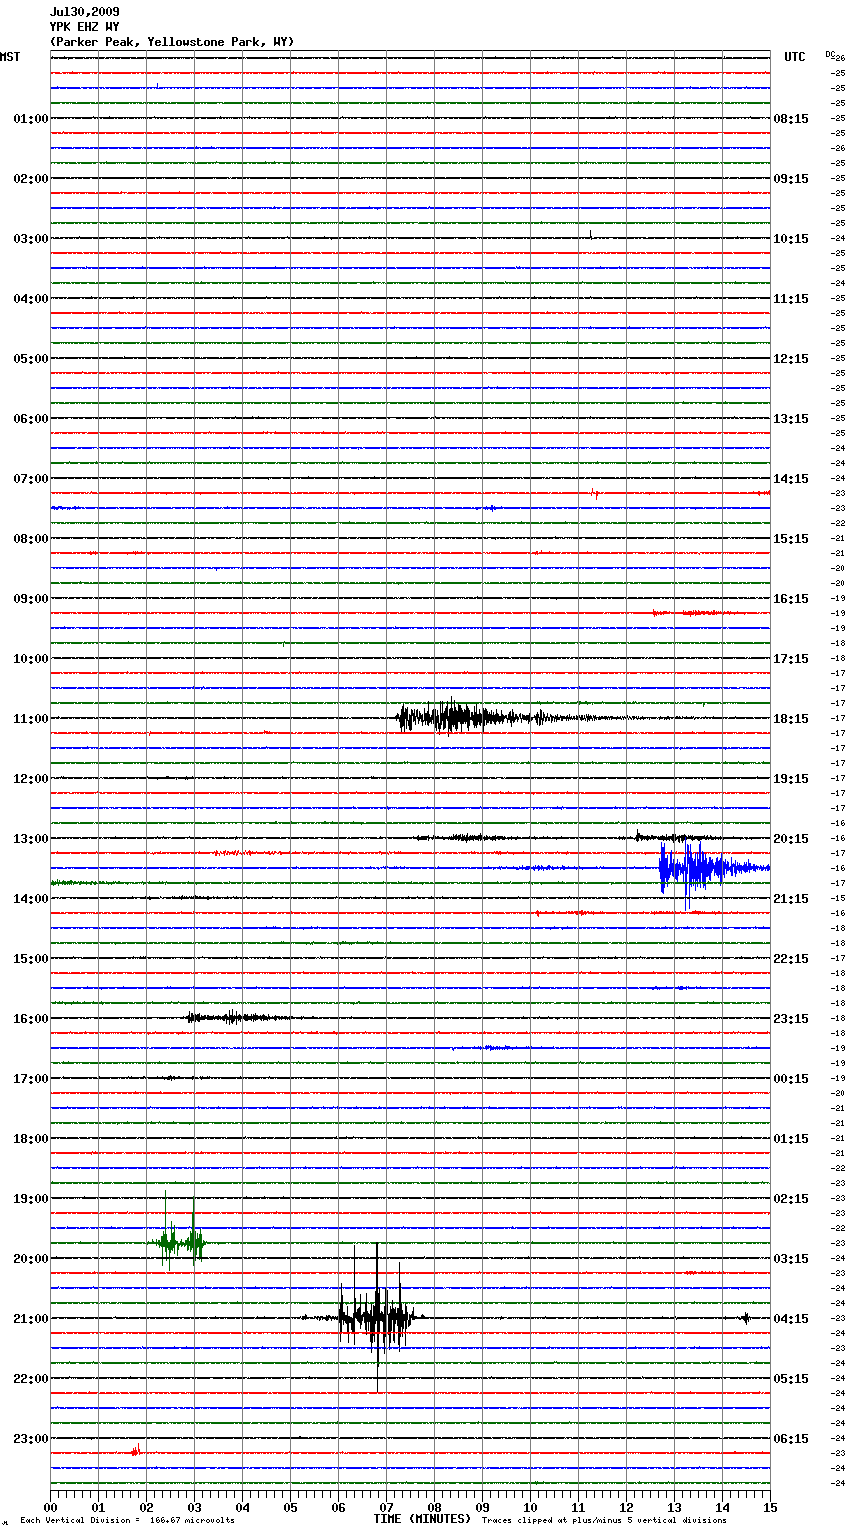Viewport: 850px width, 1534px height.
Task: Click the 16:15 UTC time label
Action: point(791,599)
